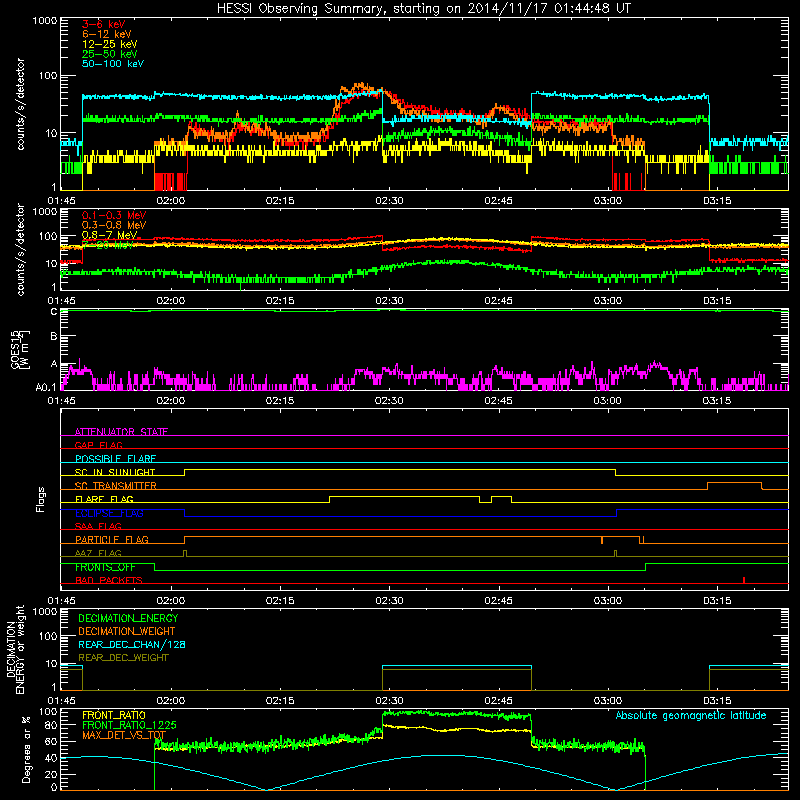Click the REAR_DEC_CHAN/128 legend label
The height and width of the screenshot is (800, 800).
(x=132, y=644)
